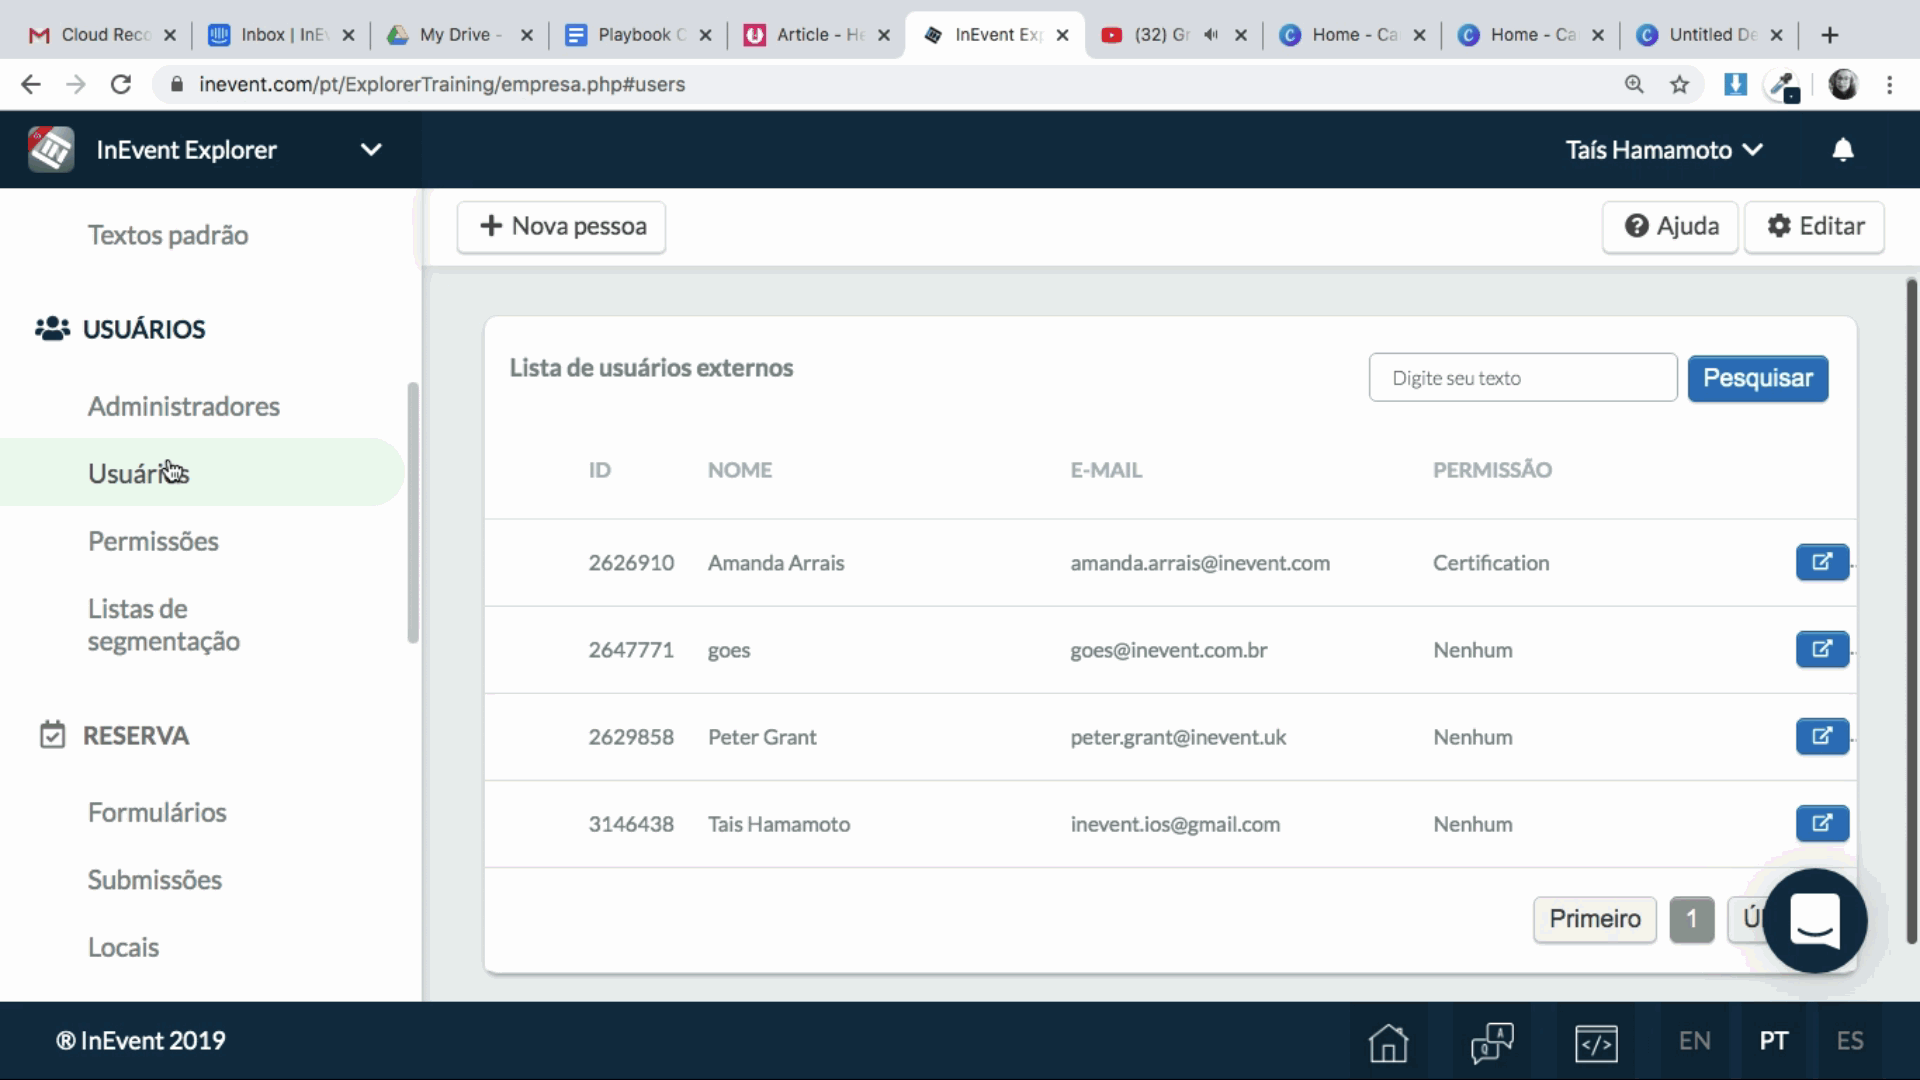This screenshot has height=1080, width=1920.
Task: Click amanda.arrais@inevent.com email cell
Action: point(1200,563)
